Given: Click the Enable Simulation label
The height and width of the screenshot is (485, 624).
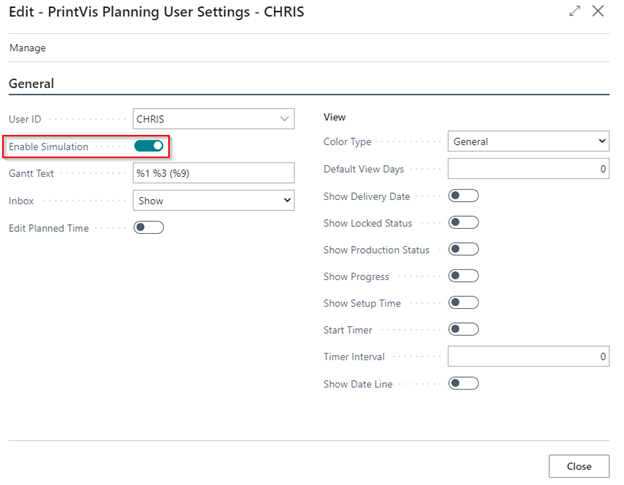Looking at the screenshot, I should 49,146.
